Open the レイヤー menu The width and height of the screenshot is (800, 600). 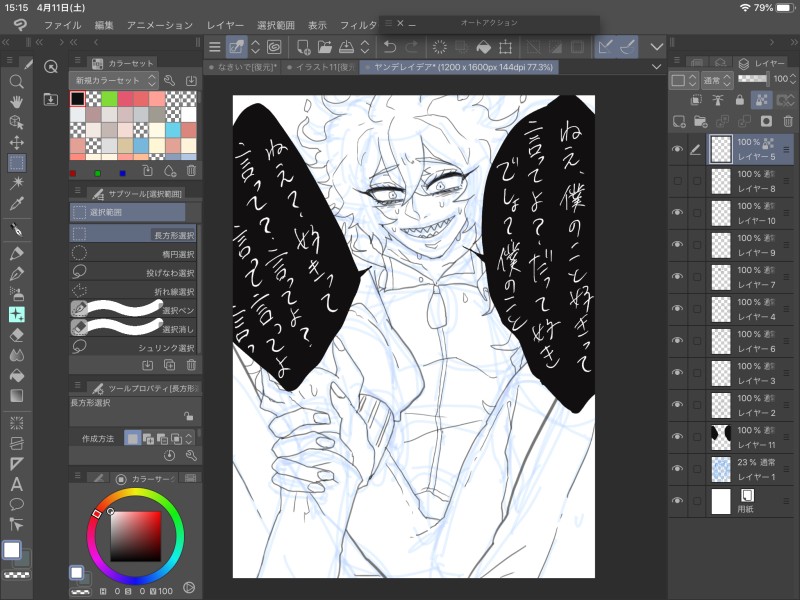[225, 25]
